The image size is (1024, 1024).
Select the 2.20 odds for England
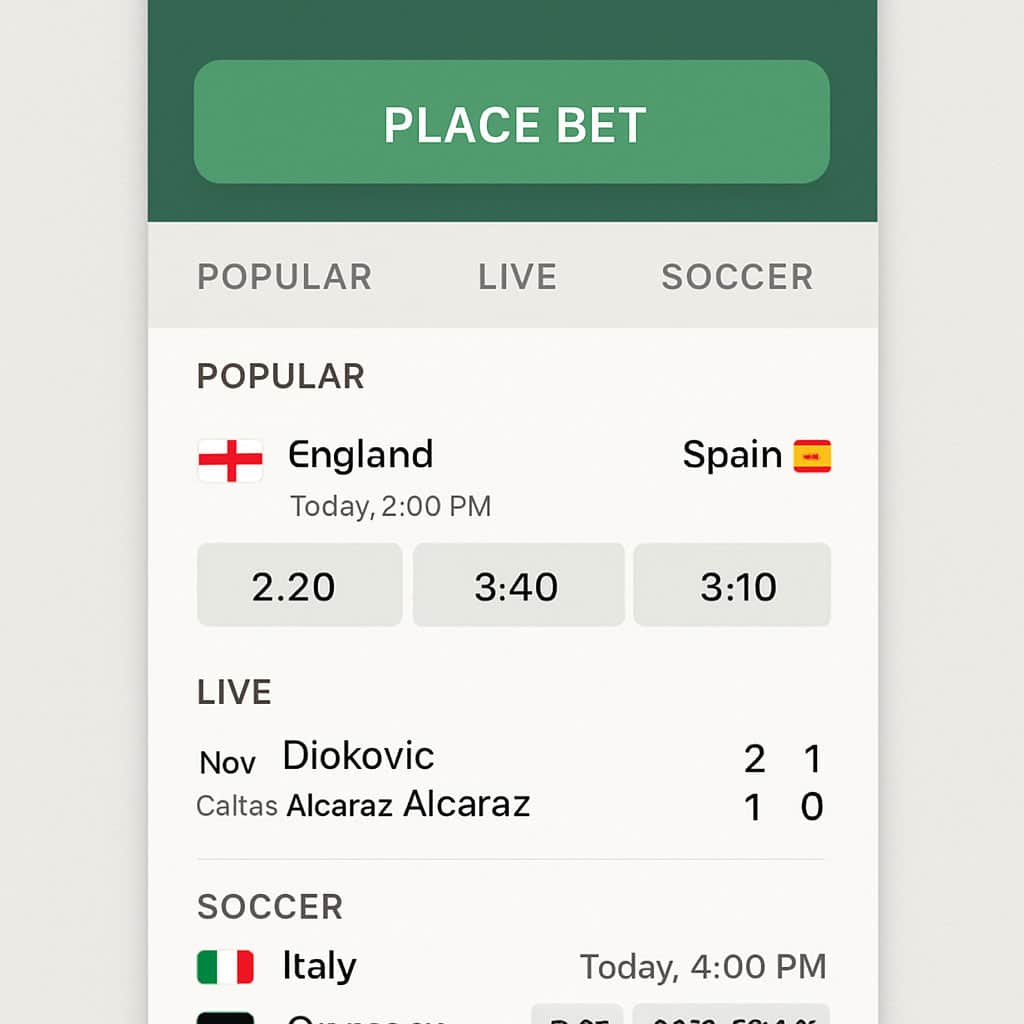(300, 584)
